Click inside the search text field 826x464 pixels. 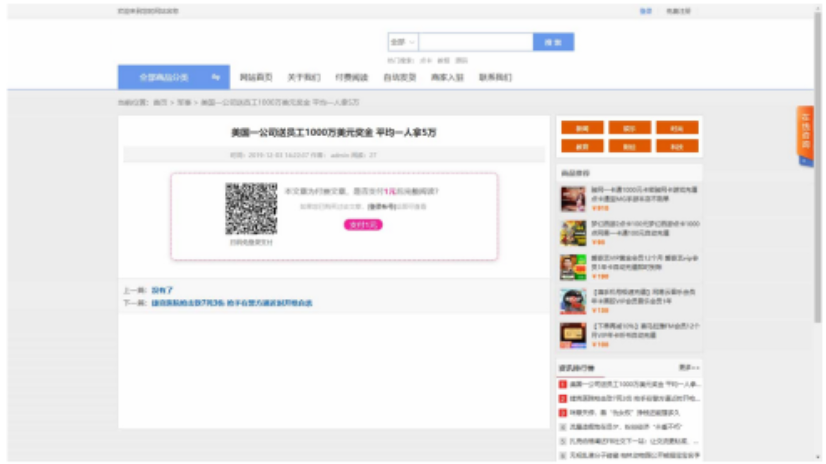click(475, 42)
